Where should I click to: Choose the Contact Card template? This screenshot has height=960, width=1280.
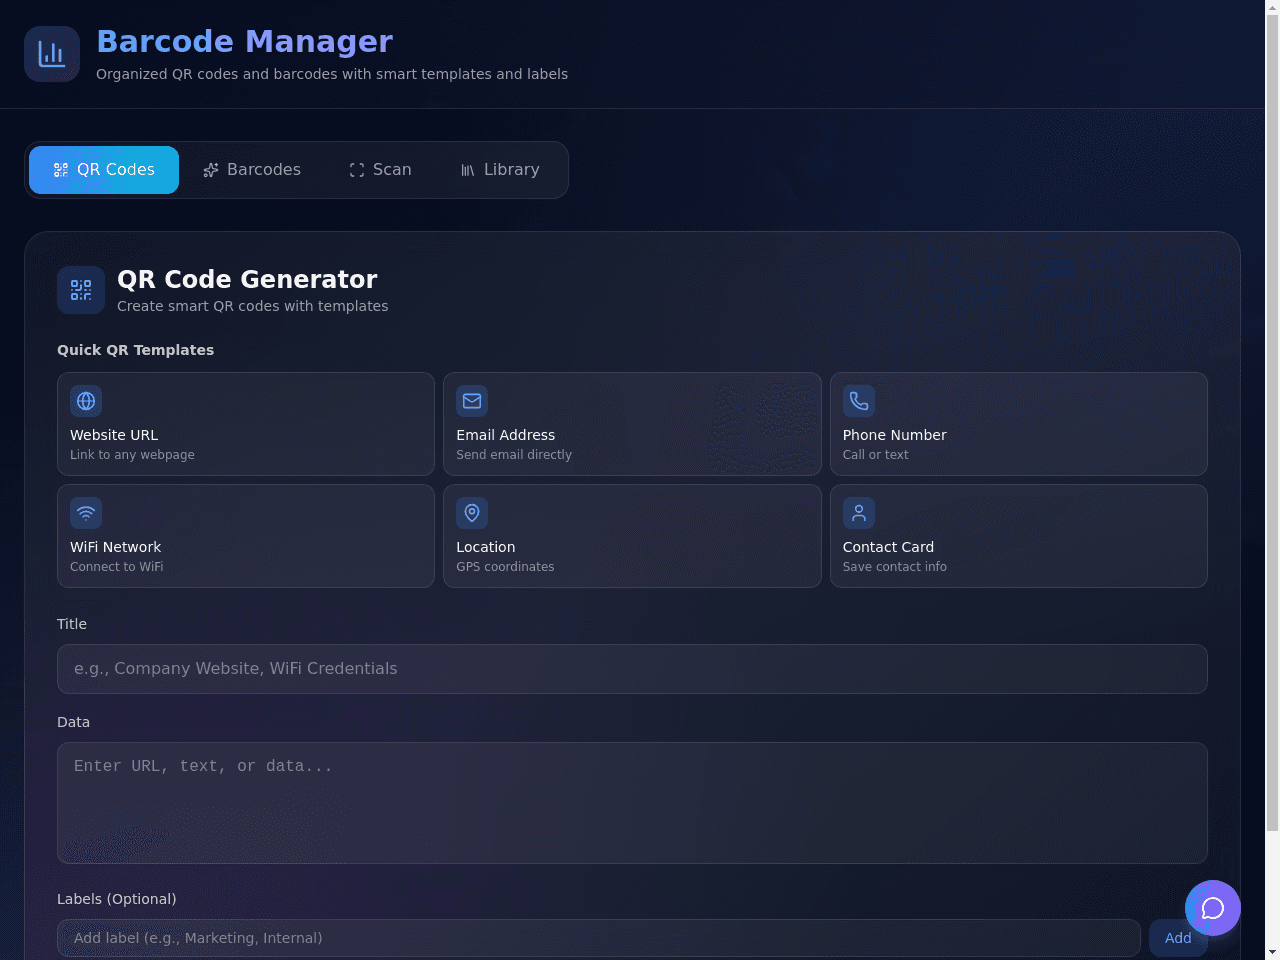point(1019,536)
